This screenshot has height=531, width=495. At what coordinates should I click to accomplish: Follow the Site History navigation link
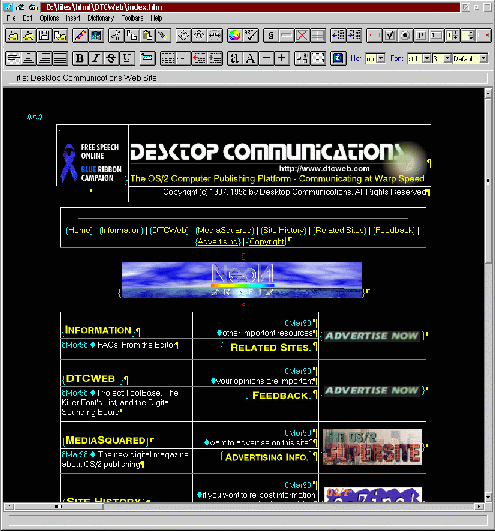(283, 230)
